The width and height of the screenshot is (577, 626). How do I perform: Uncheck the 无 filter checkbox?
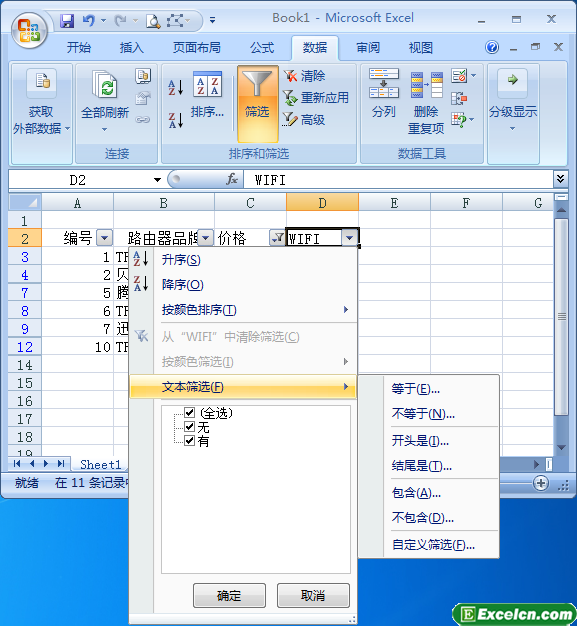[190, 427]
